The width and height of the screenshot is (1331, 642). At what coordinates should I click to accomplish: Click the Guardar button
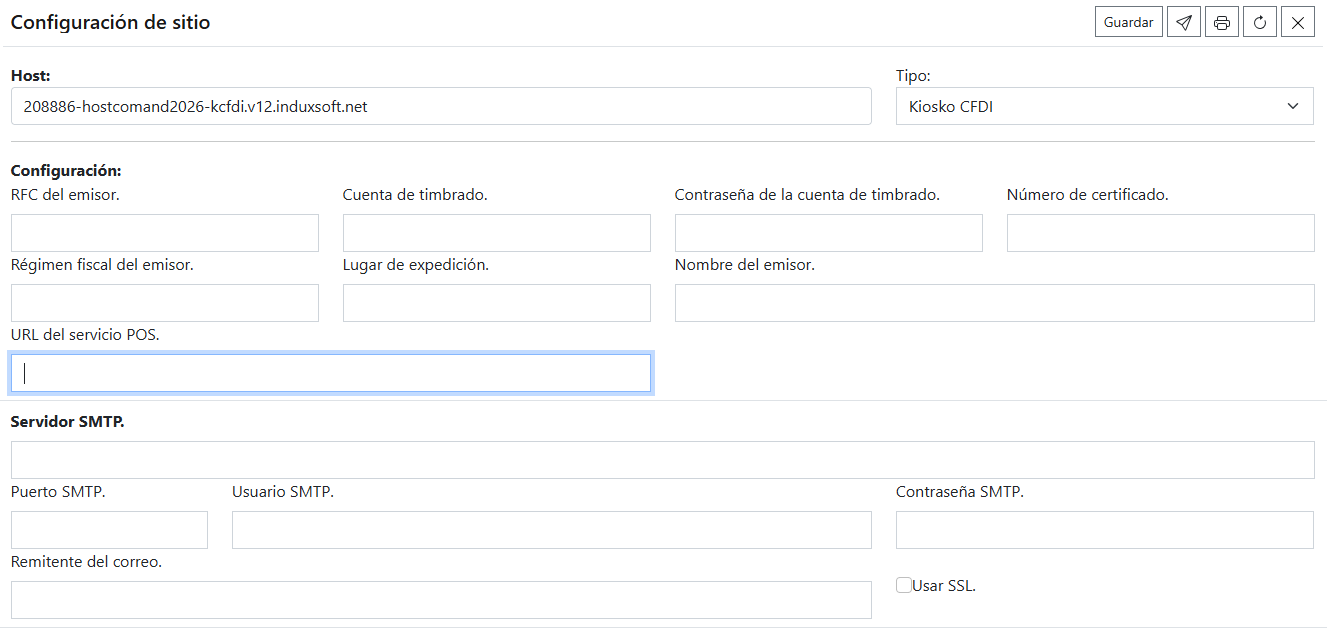pyautogui.click(x=1129, y=22)
